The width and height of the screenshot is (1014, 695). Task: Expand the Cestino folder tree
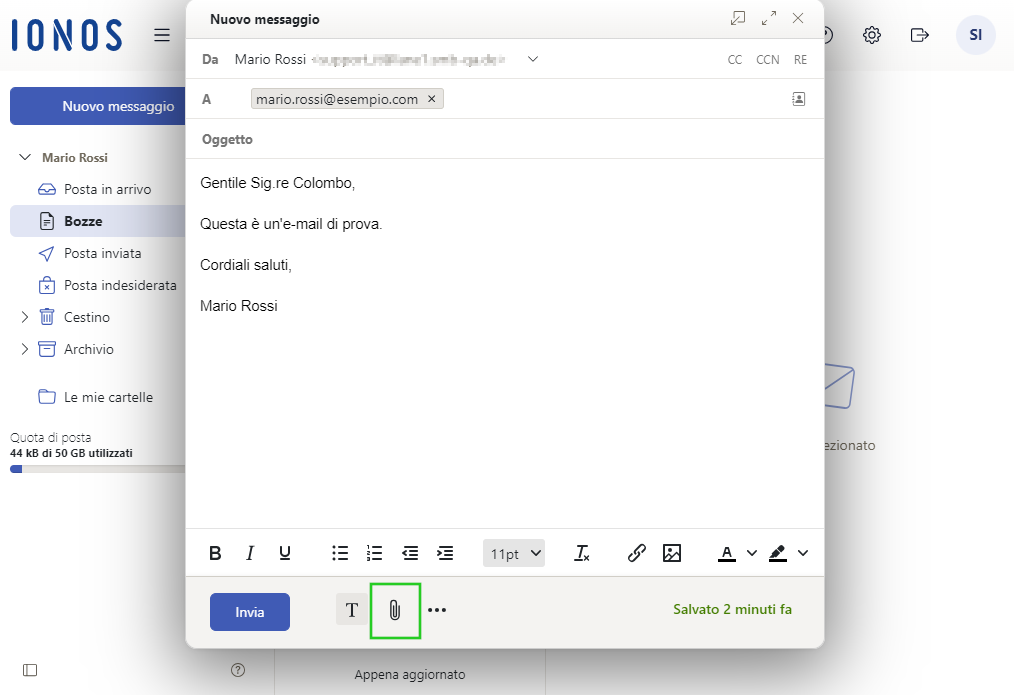point(25,317)
